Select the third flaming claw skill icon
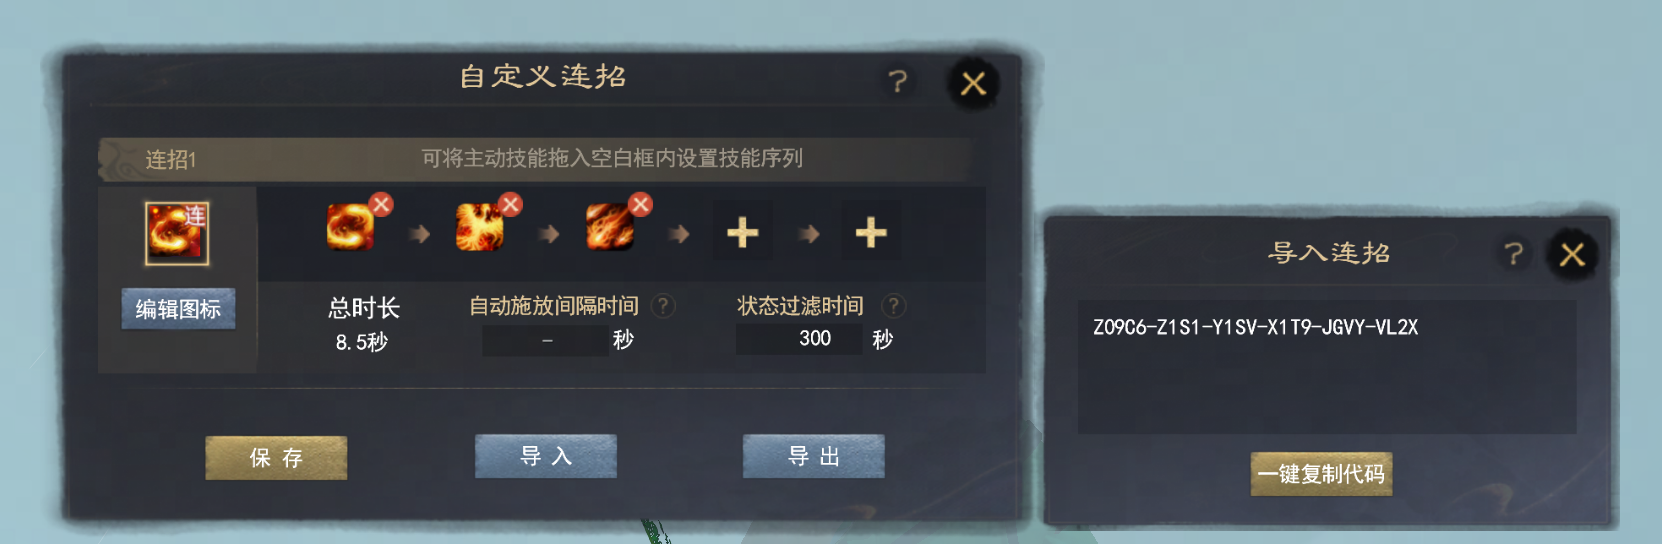 click(x=610, y=227)
